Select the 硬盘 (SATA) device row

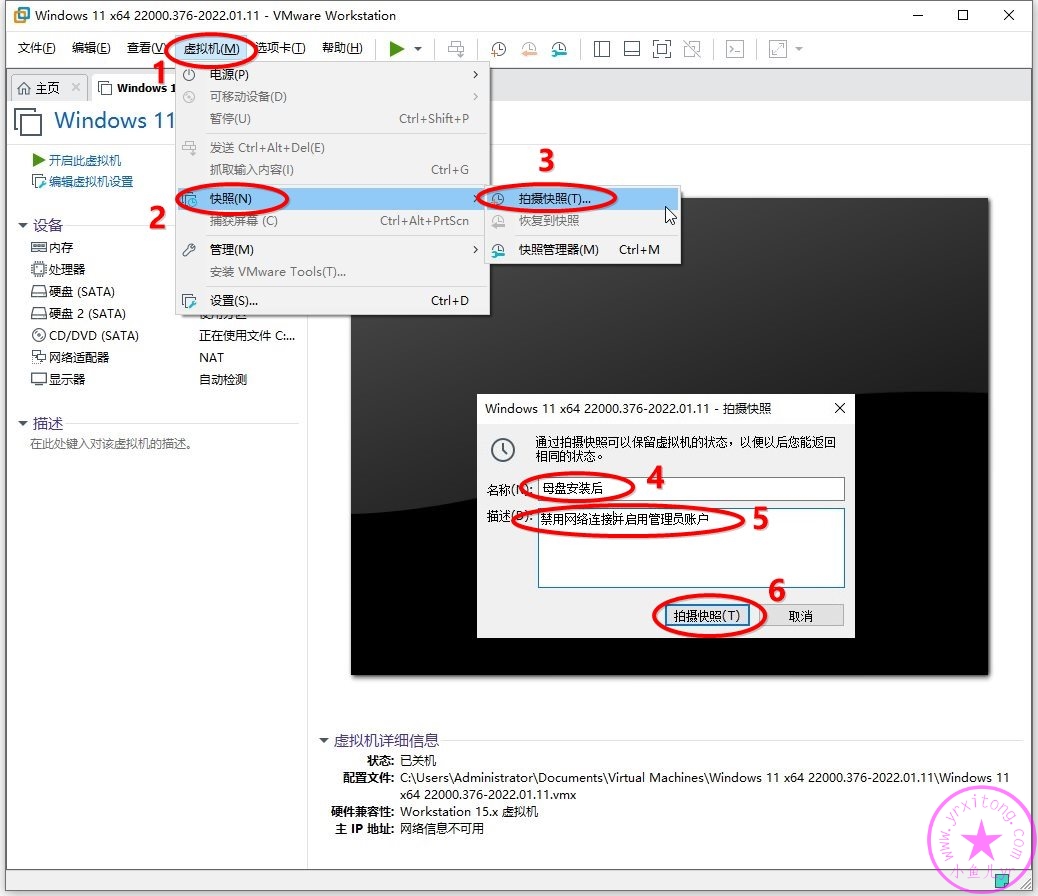point(73,291)
